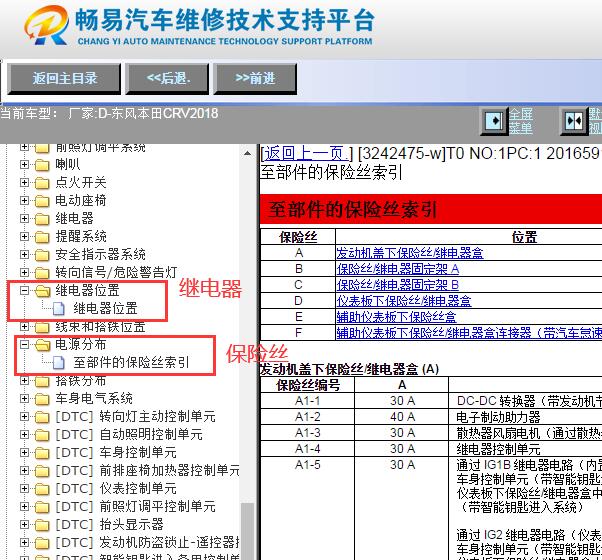Open the 返回上一页 link
This screenshot has width=602, height=560.
coord(306,154)
